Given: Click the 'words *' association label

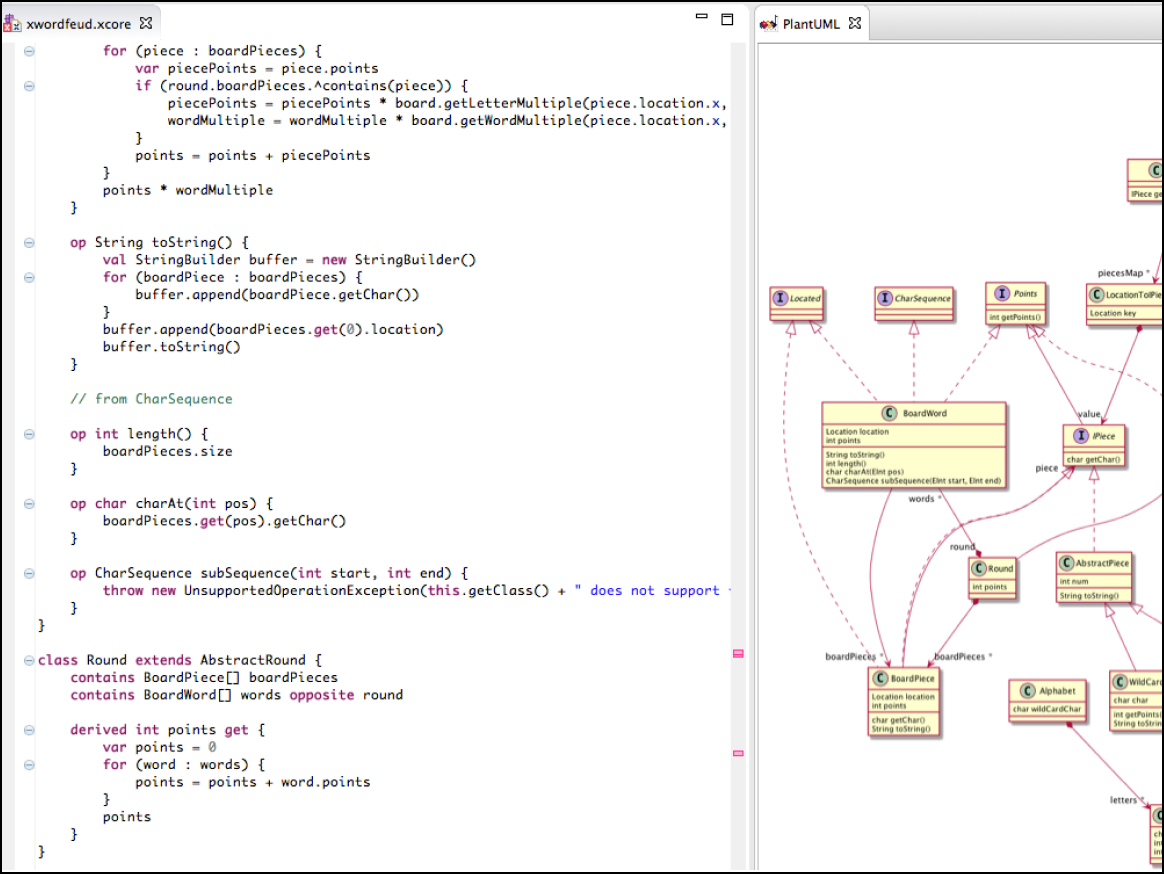Looking at the screenshot, I should pos(925,499).
